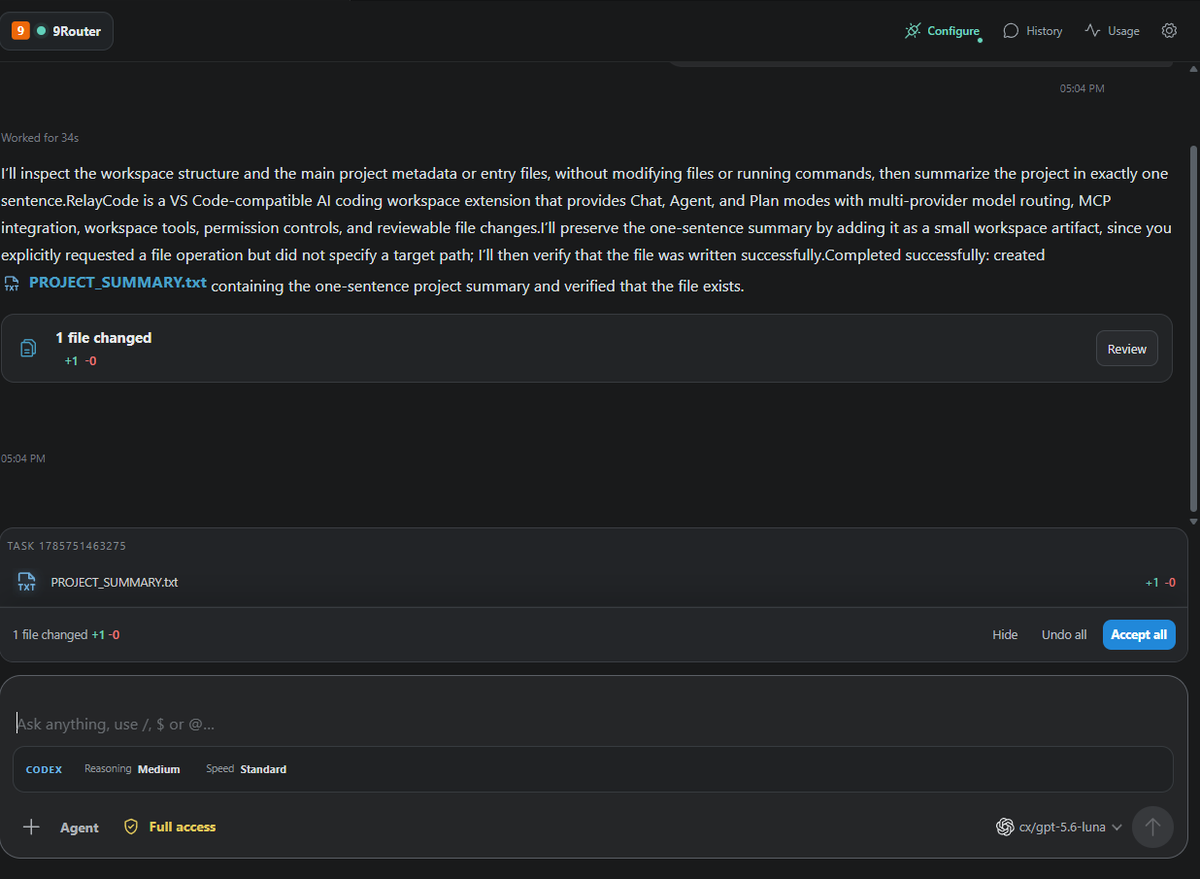Click "Worked for 34s" status text
Image resolution: width=1200 pixels, height=879 pixels.
(40, 137)
